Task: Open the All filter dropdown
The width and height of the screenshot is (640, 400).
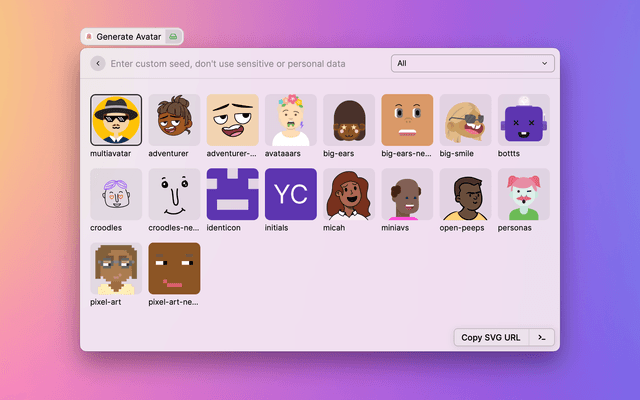Action: tap(472, 64)
